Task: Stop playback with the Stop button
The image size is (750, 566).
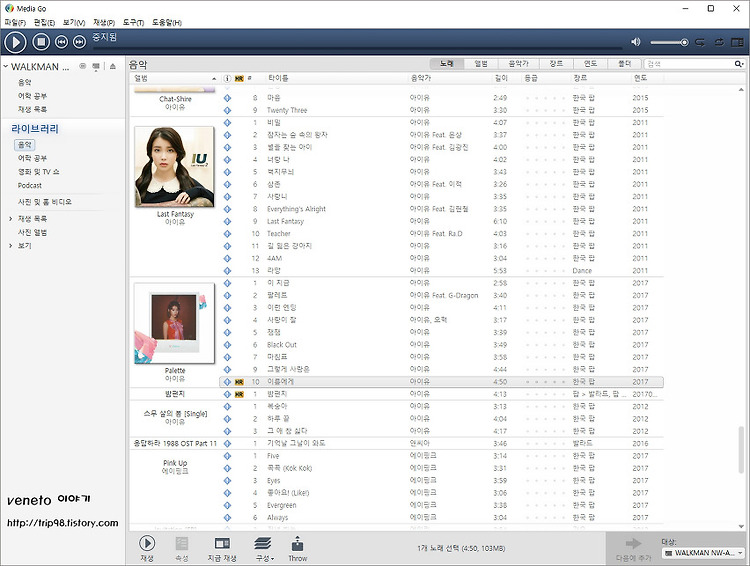Action: [41, 42]
